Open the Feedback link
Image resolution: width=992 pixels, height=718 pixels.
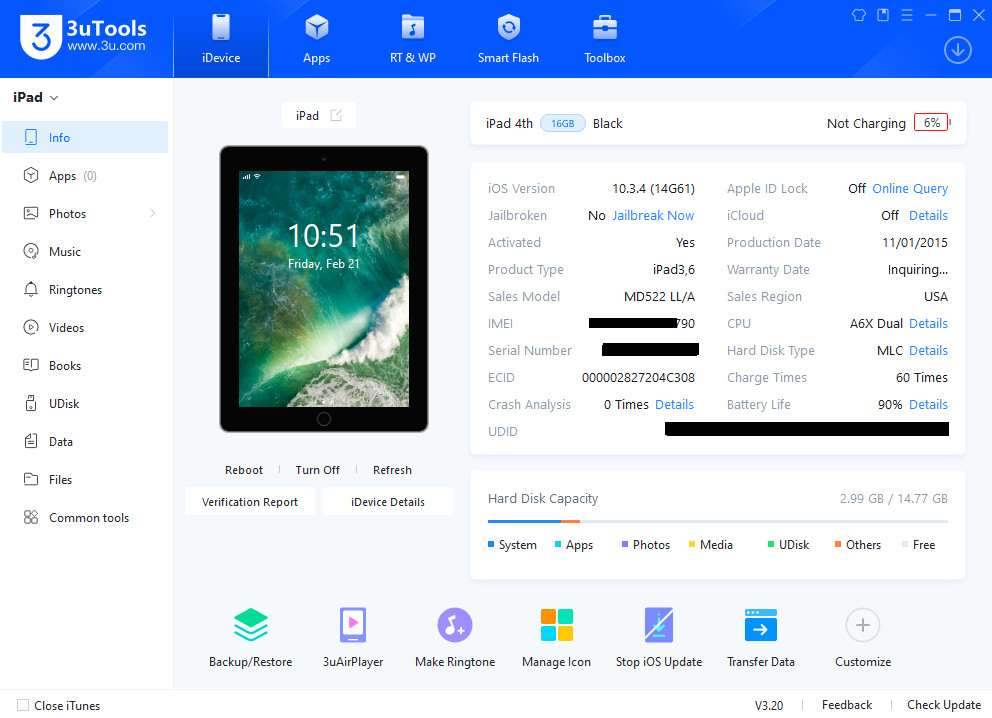pos(846,705)
